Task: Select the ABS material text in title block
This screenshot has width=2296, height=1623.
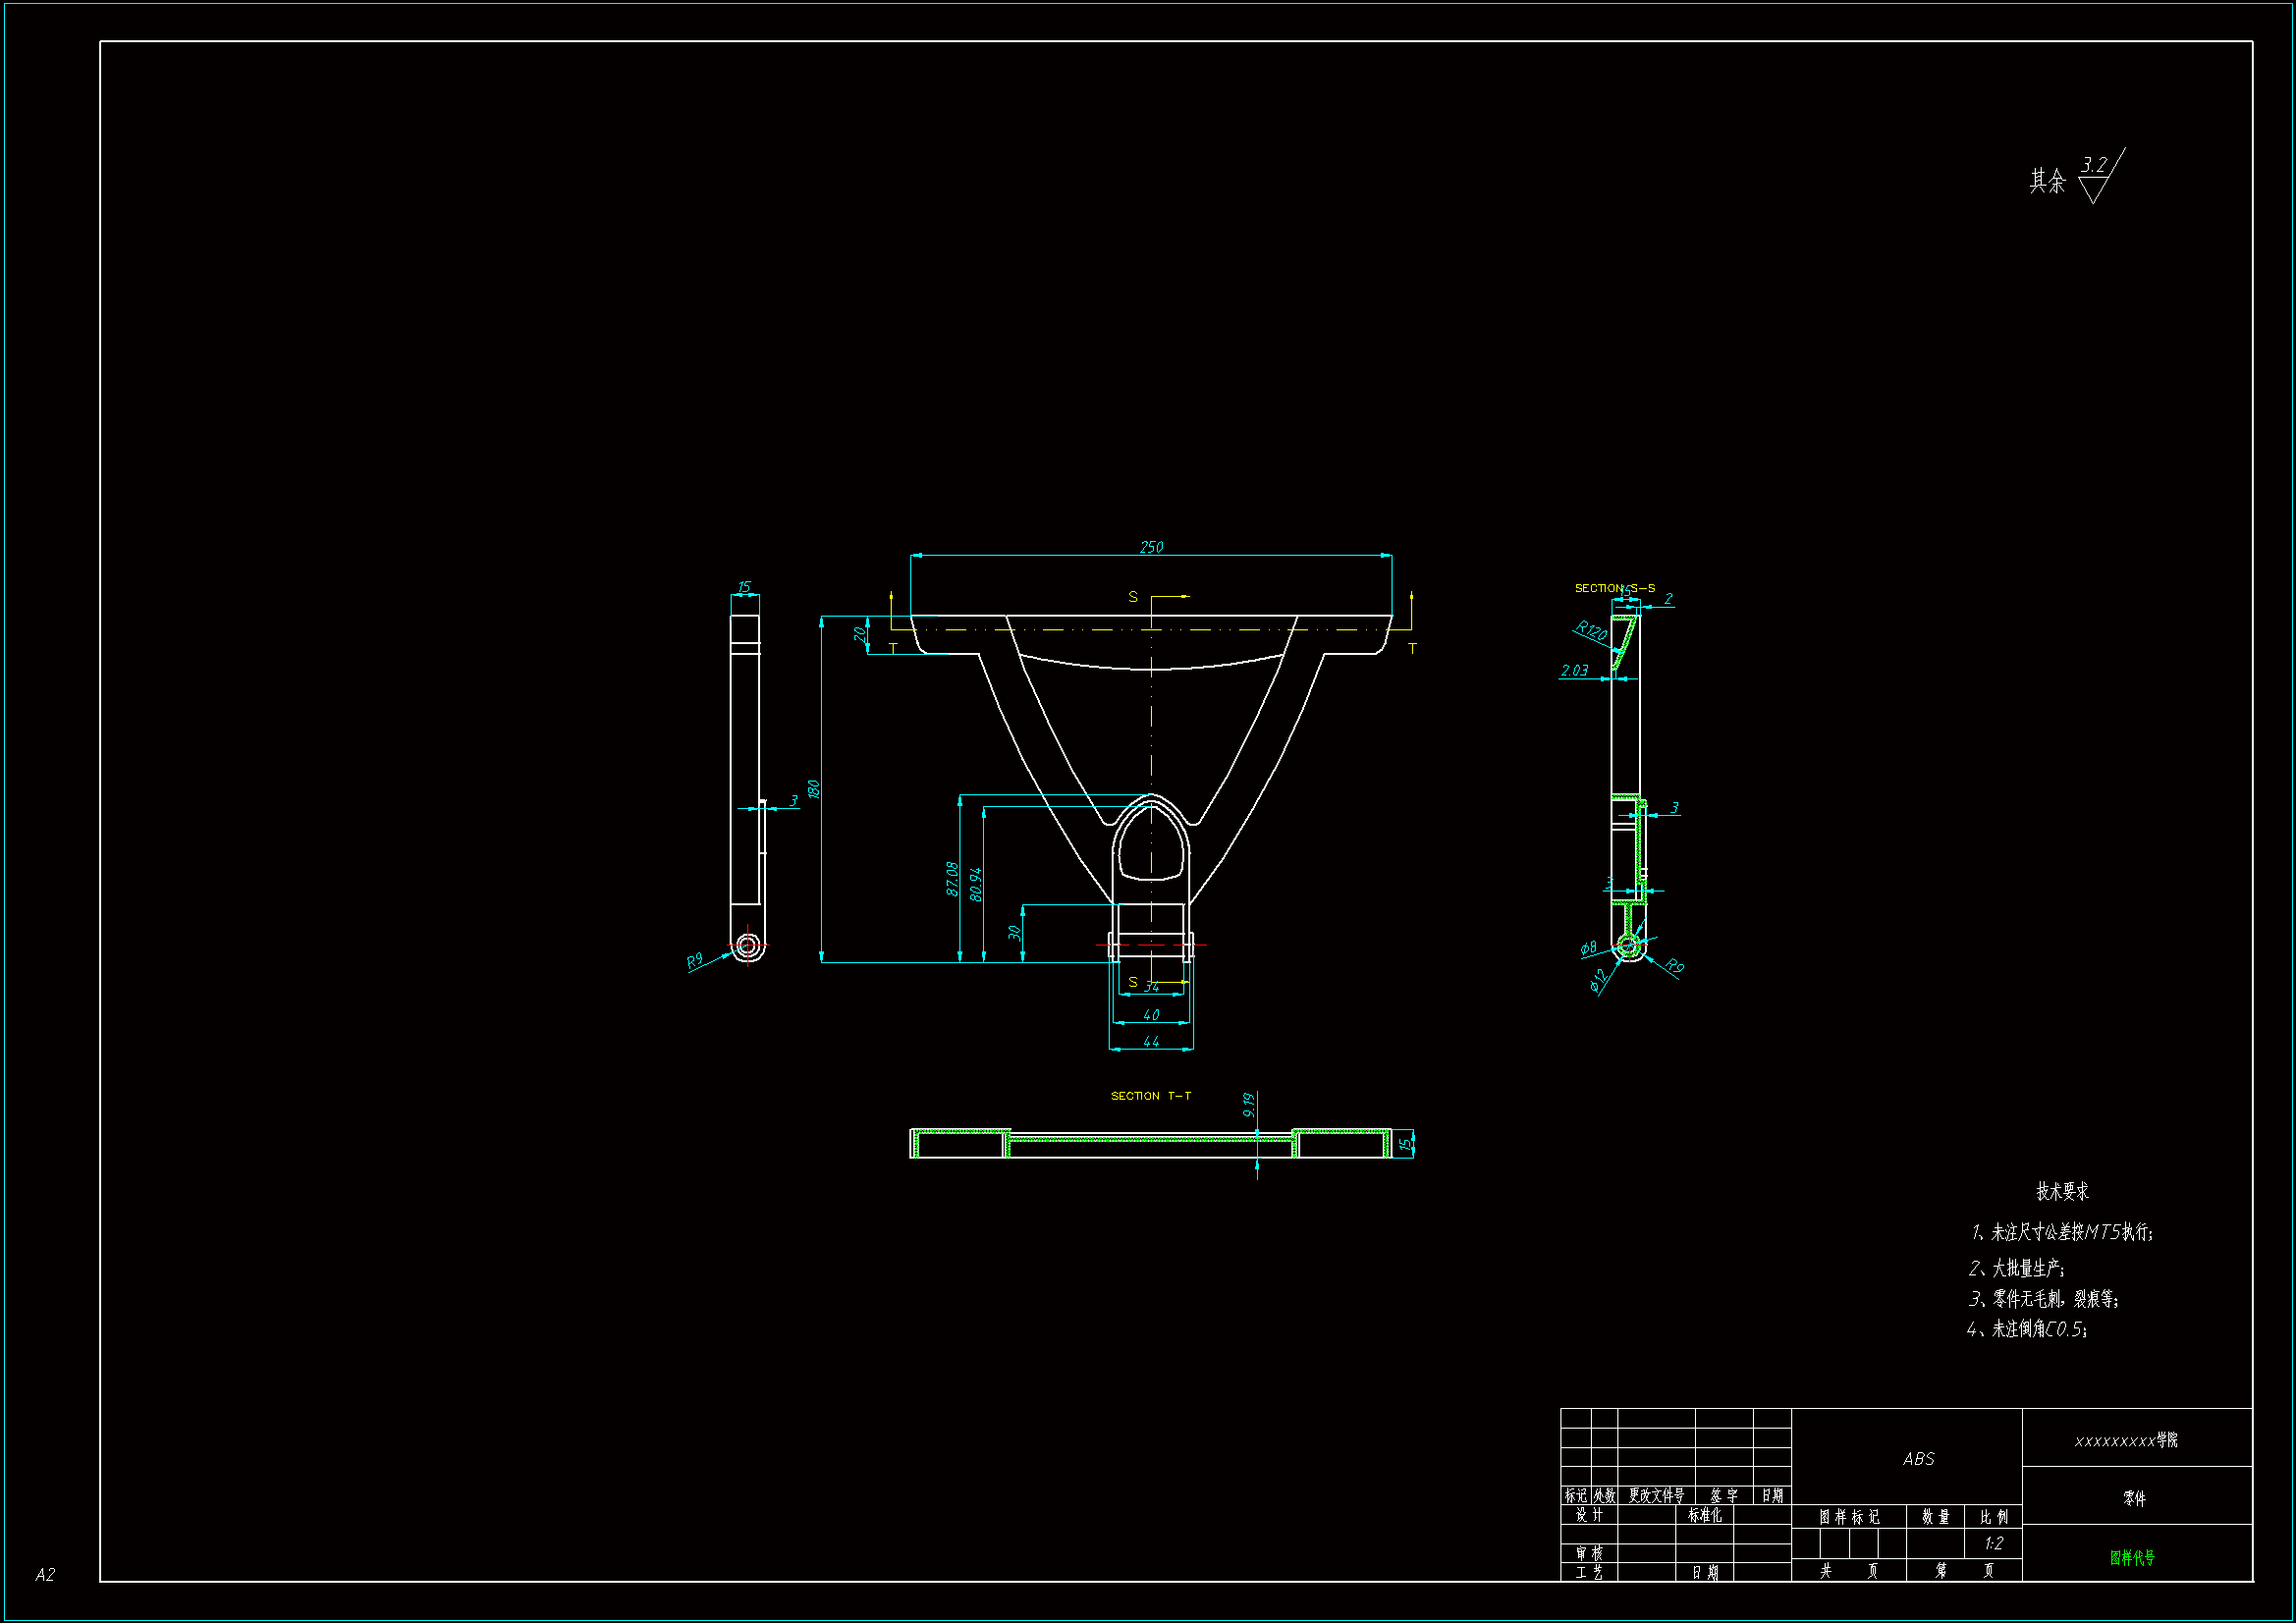Action: click(1918, 1459)
